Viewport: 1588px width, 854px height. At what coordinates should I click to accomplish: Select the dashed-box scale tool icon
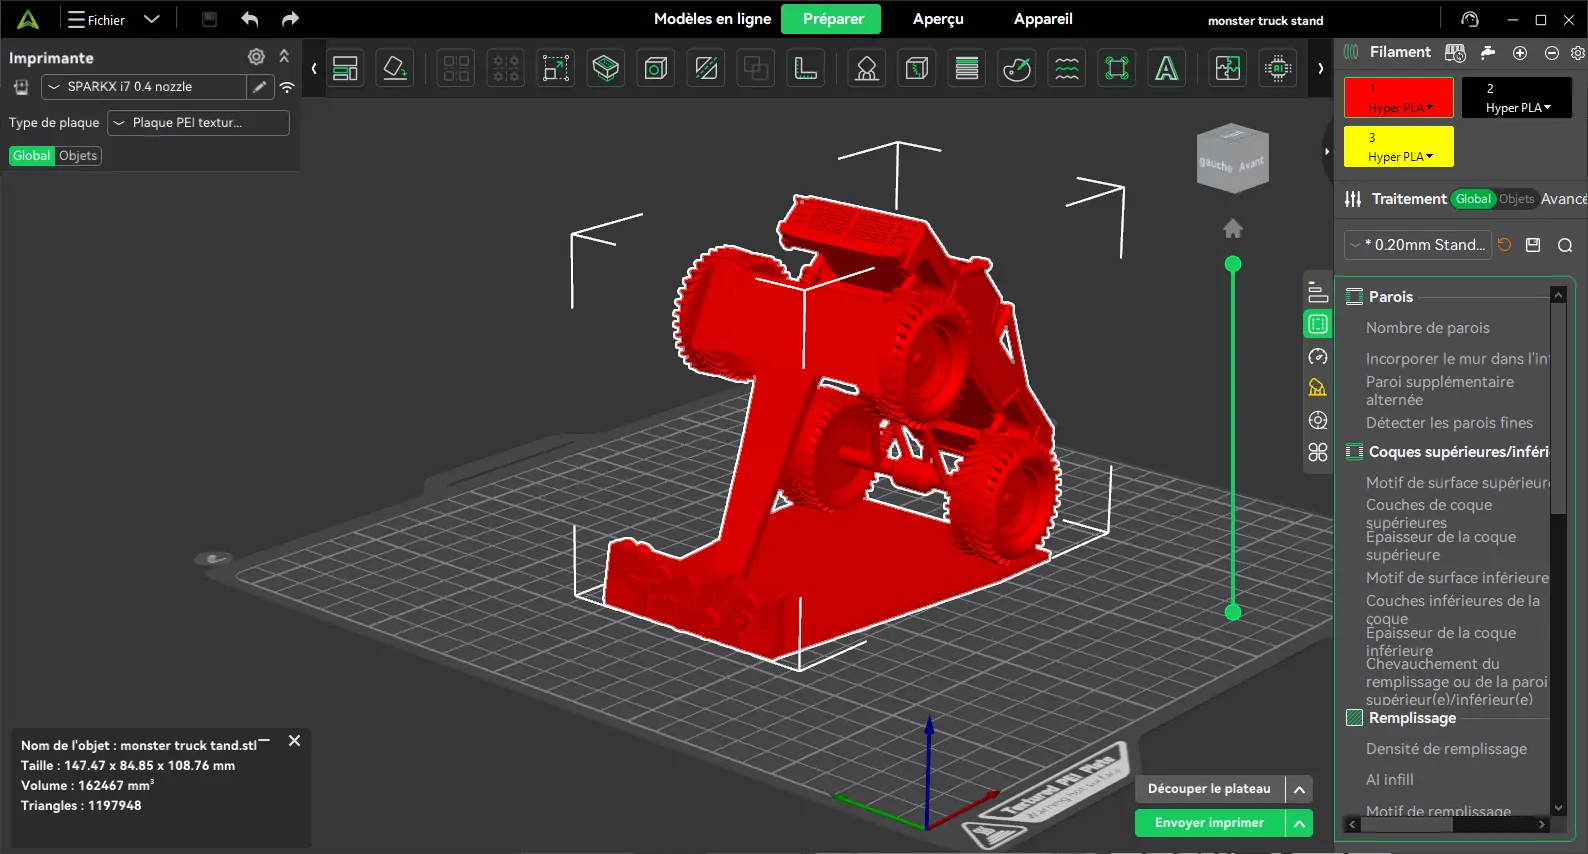coord(556,68)
